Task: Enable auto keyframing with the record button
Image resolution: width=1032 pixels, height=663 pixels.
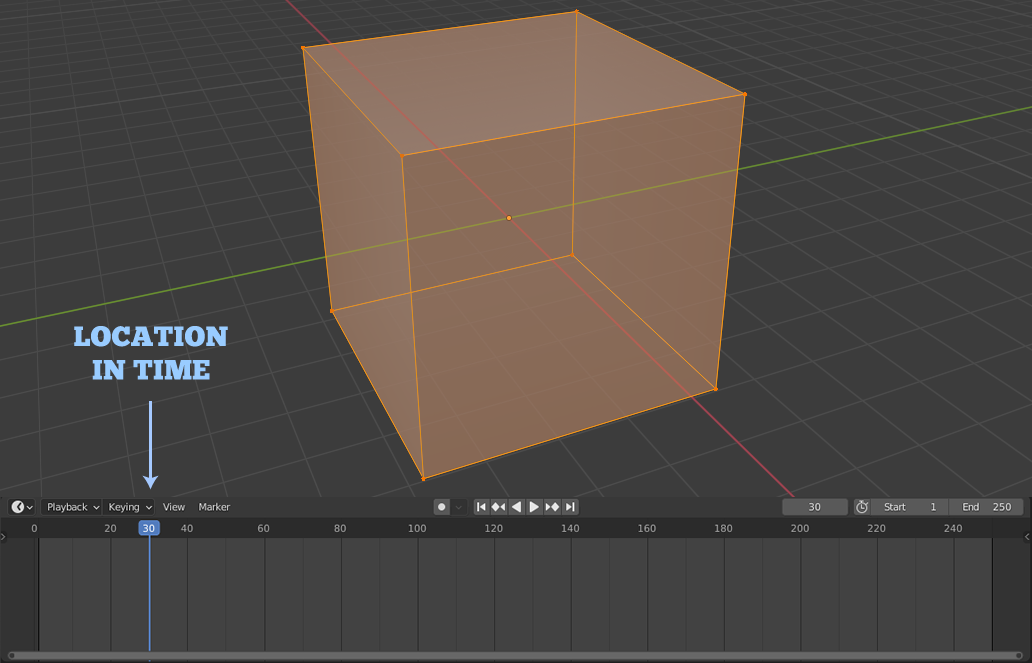Action: (x=441, y=507)
